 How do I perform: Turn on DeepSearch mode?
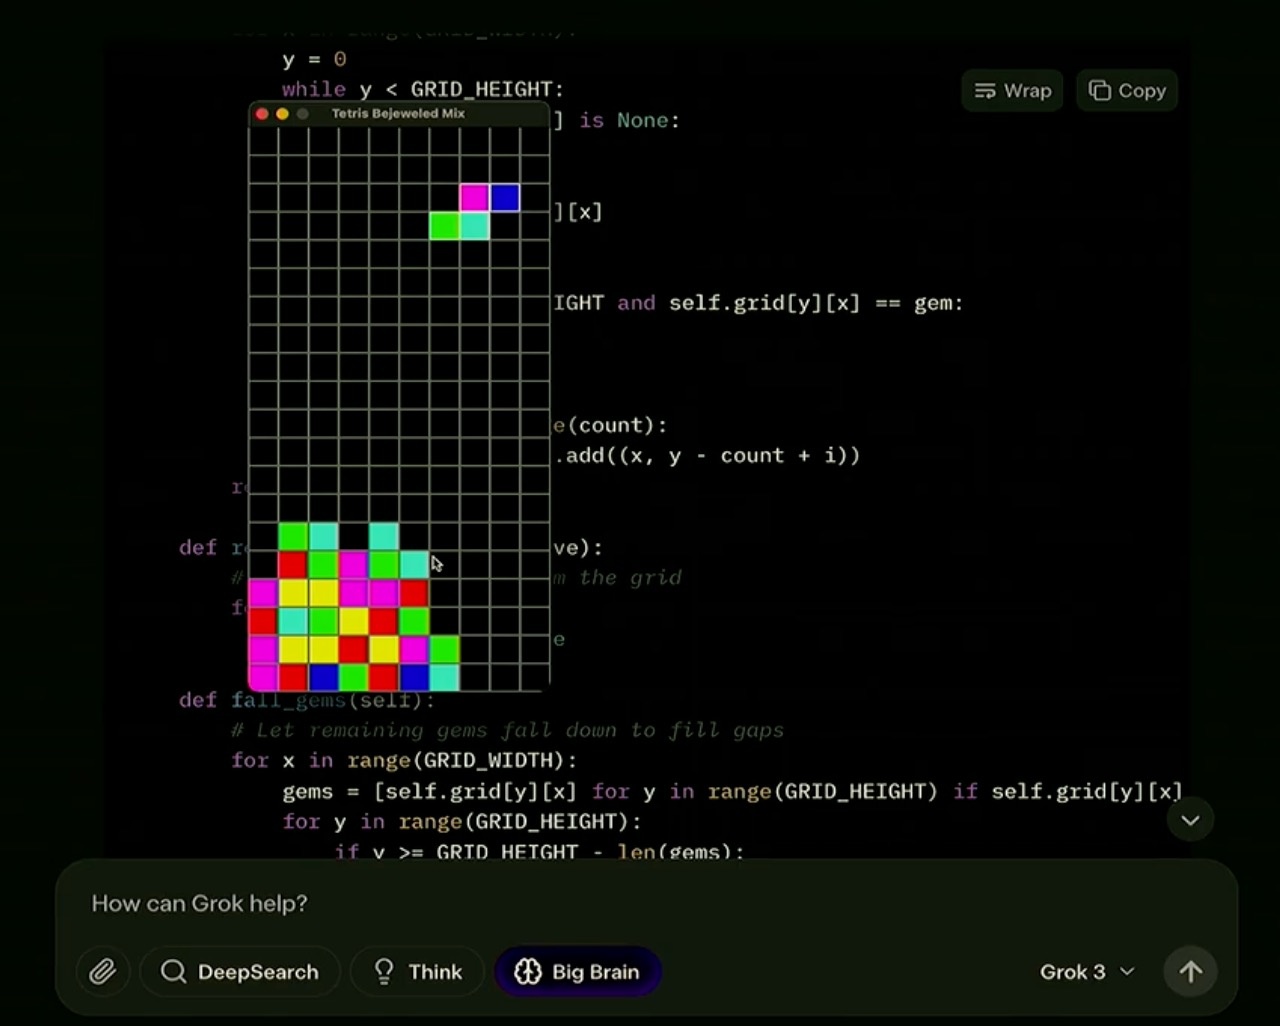click(x=240, y=971)
